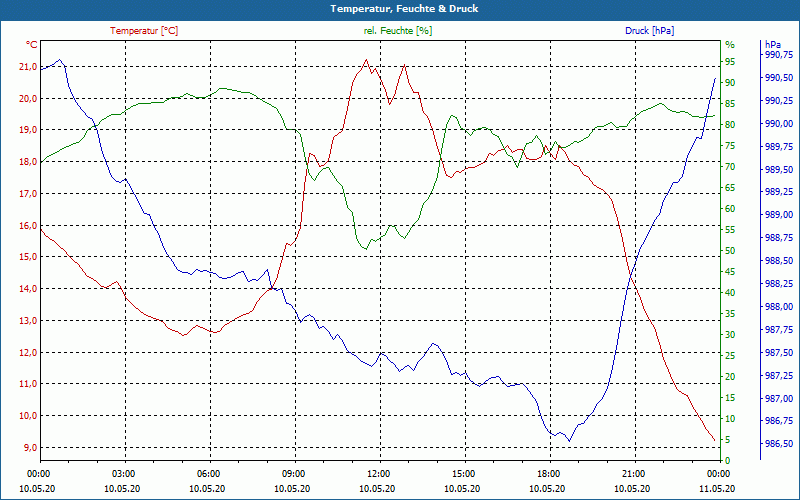Image resolution: width=800 pixels, height=500 pixels.
Task: Click pressure axis tick "986,75"
Action: 780,421
